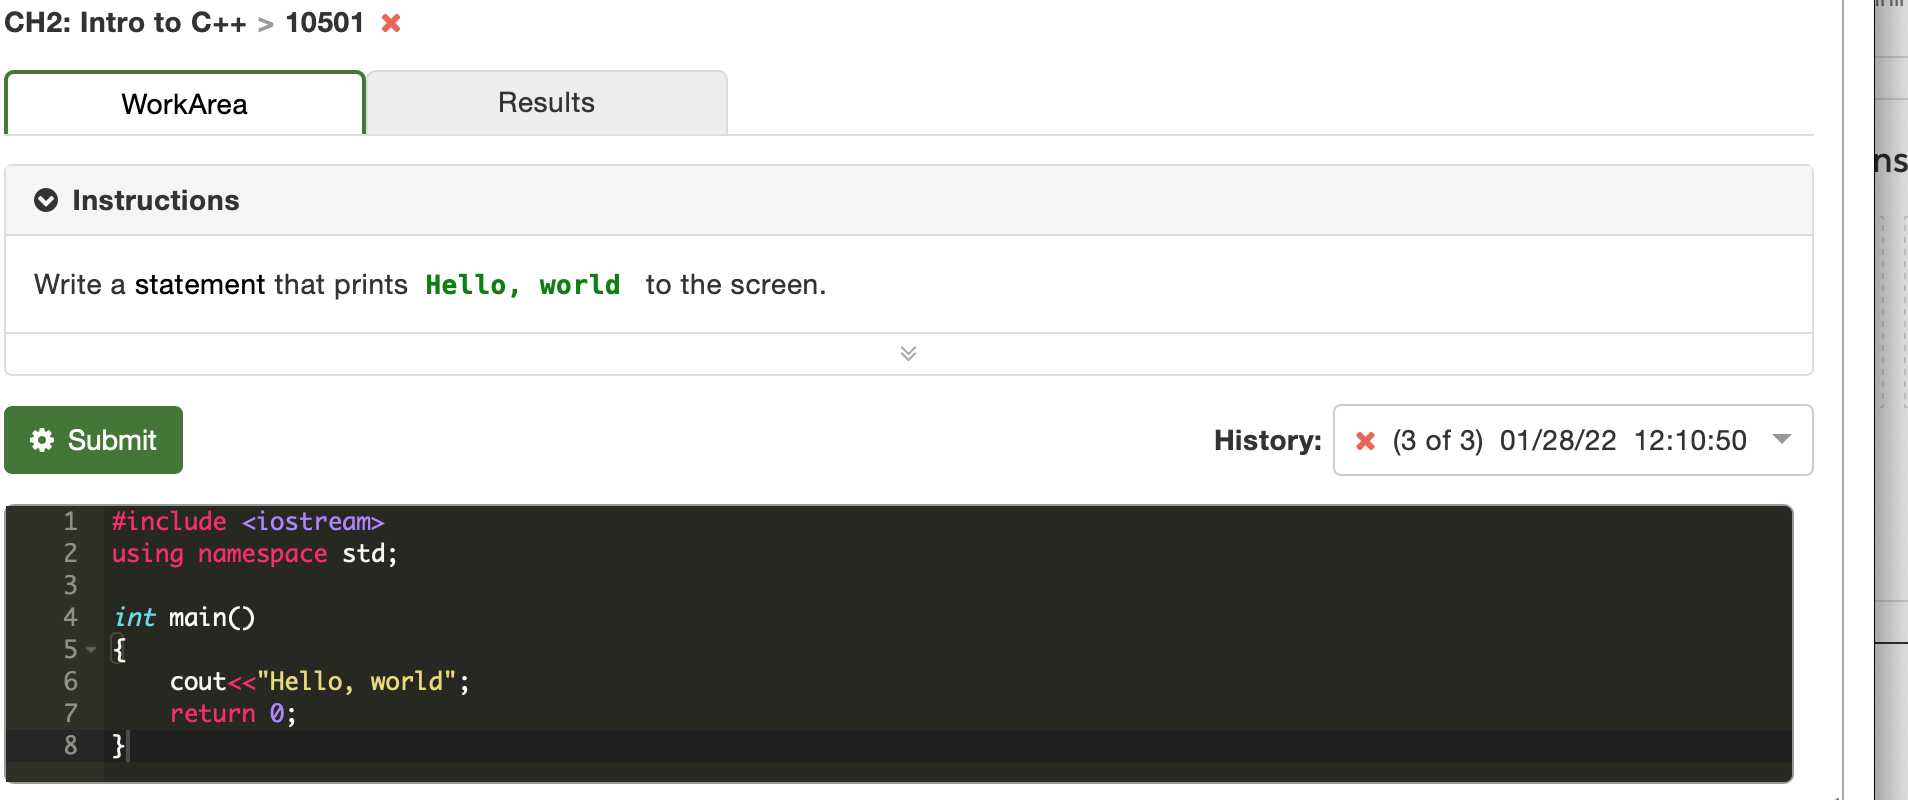Click the History dropdown arrow icon

coord(1783,440)
